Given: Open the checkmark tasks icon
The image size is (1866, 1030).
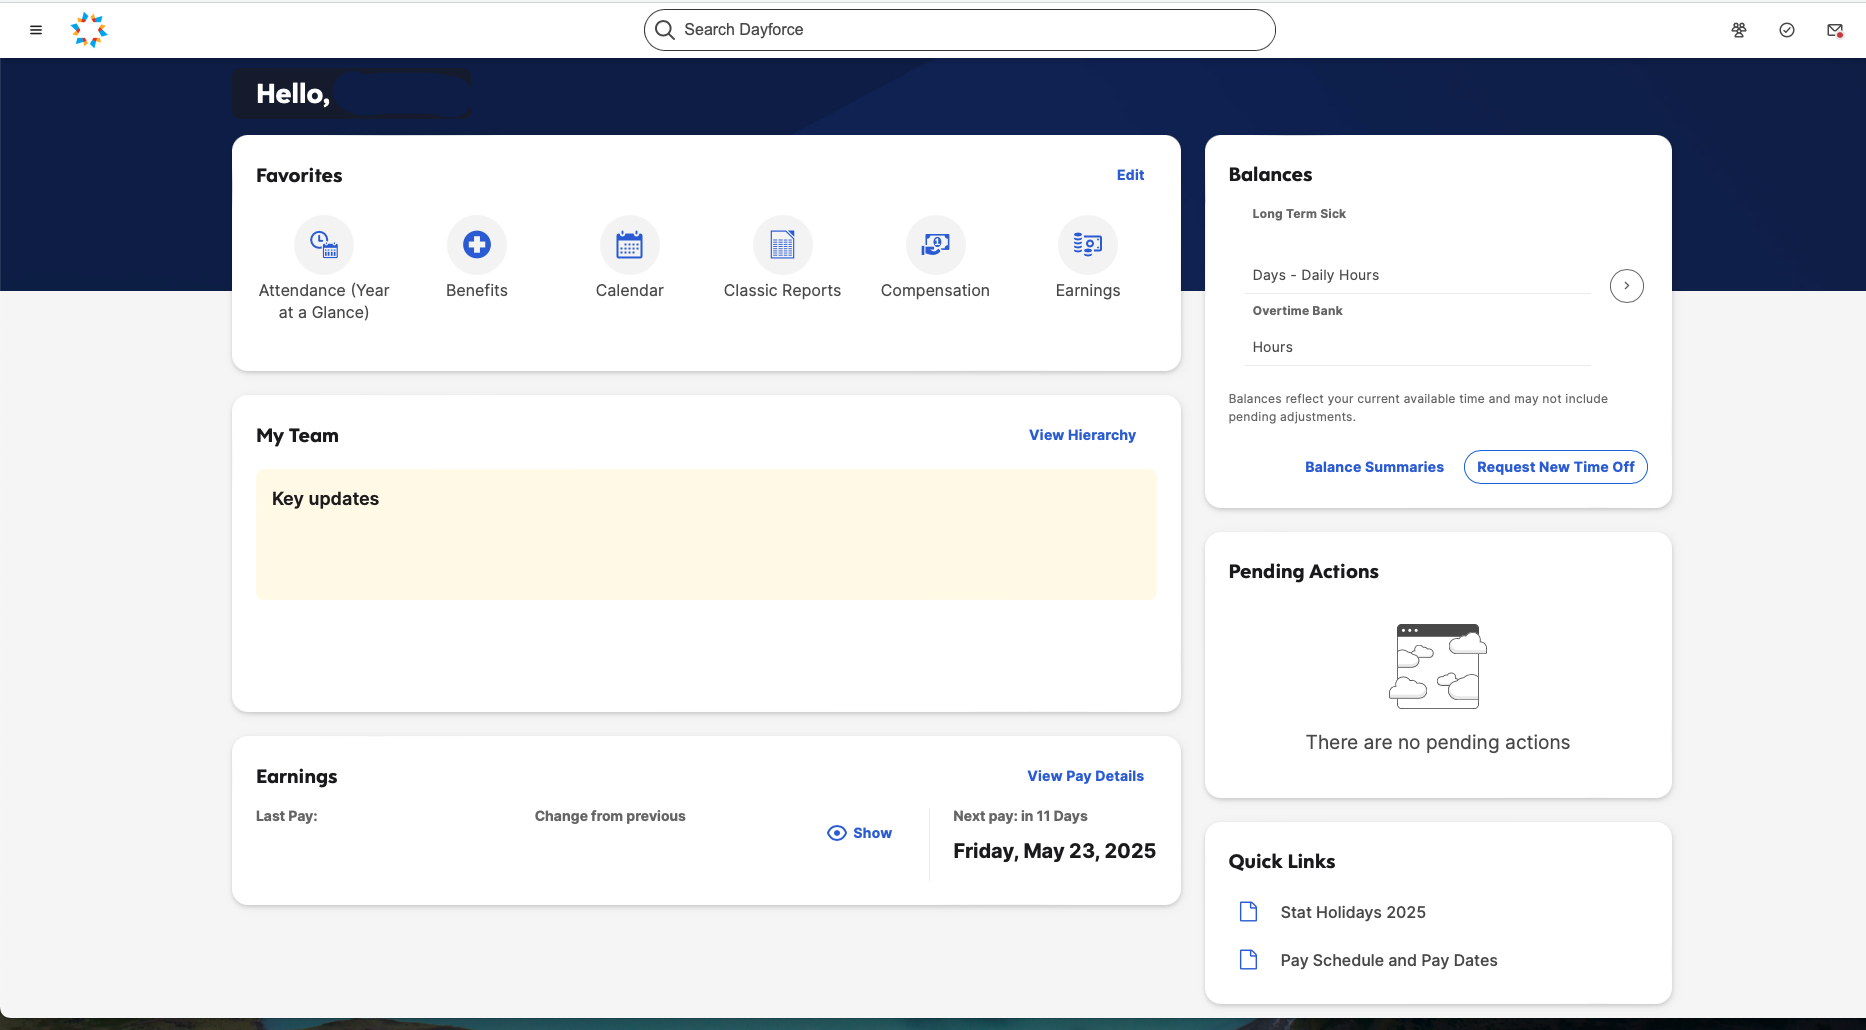Looking at the screenshot, I should 1787,30.
